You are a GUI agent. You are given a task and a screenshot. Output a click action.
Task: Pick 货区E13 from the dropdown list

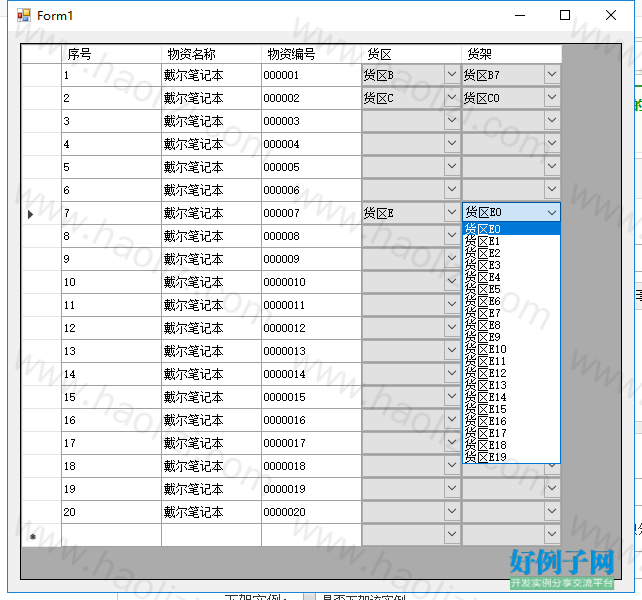point(511,385)
